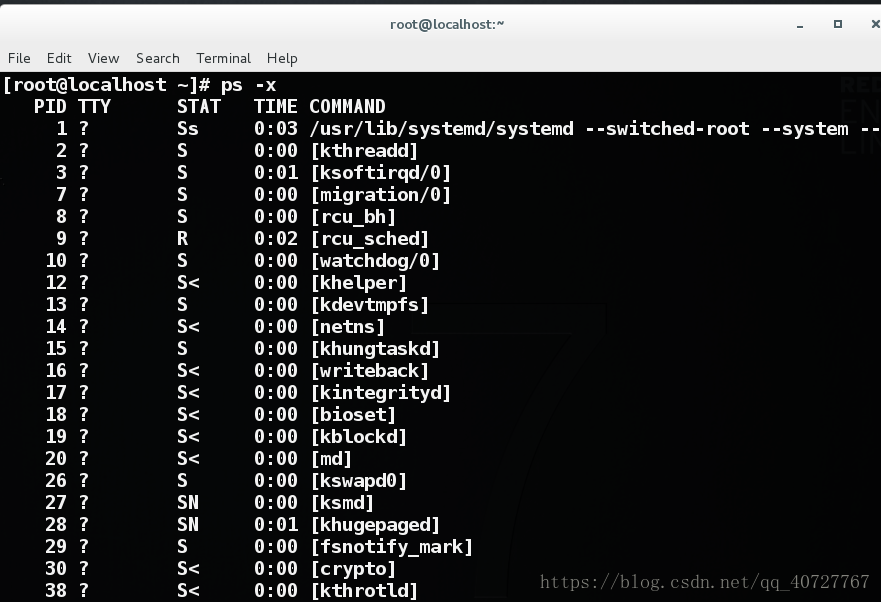Click the [fsnotify_mark] process name
Screen dimensions: 881x602
coord(392,546)
